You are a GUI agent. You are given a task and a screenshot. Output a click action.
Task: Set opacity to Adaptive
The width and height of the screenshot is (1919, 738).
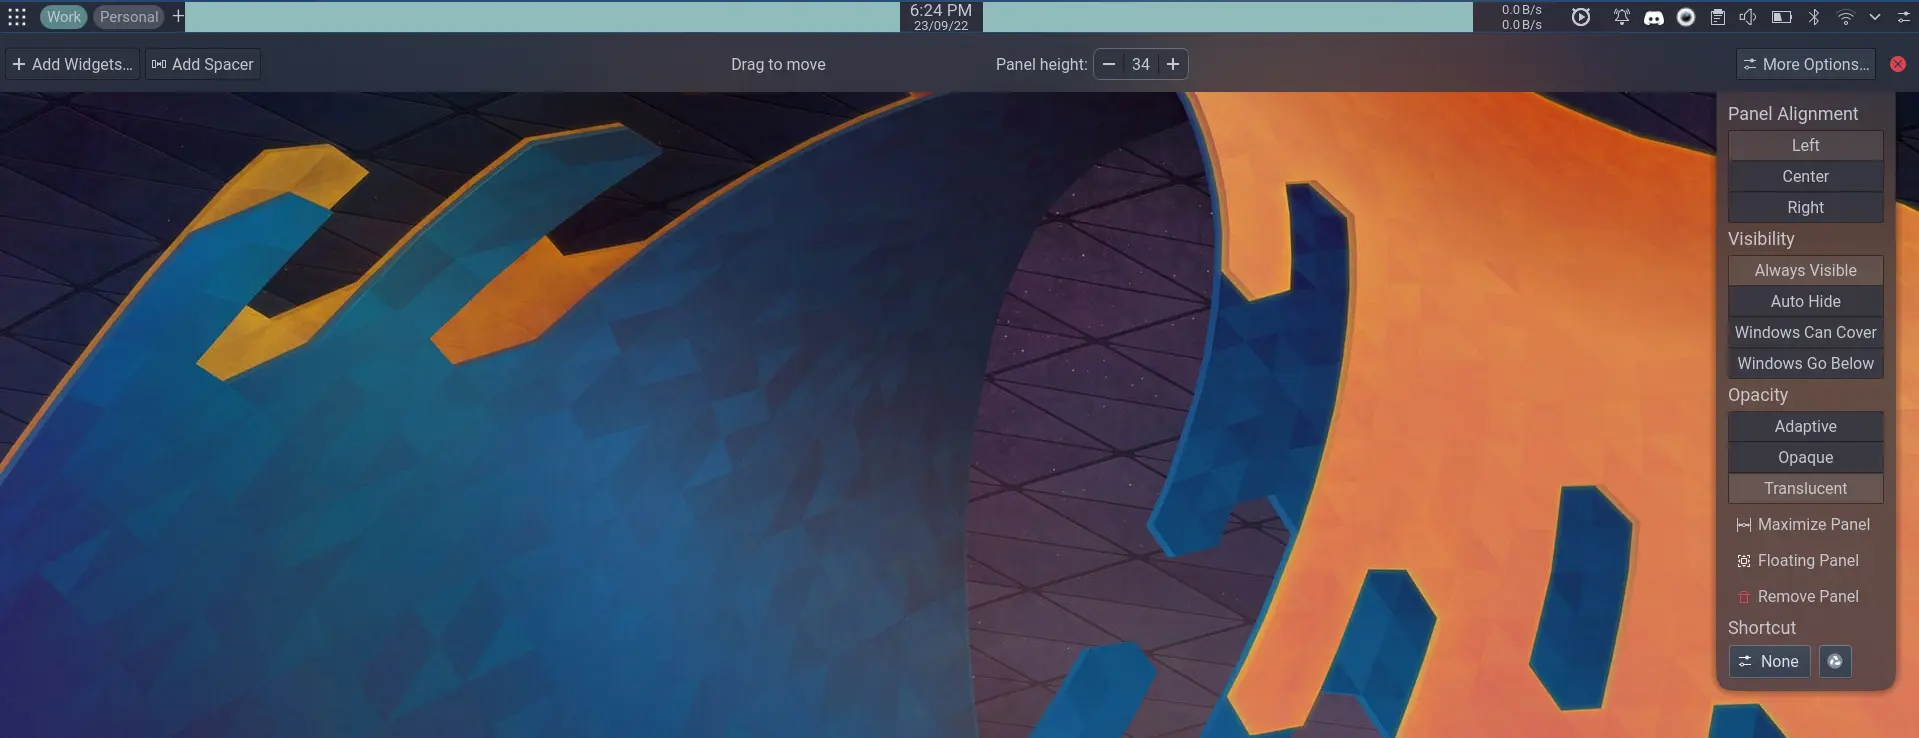(1806, 426)
